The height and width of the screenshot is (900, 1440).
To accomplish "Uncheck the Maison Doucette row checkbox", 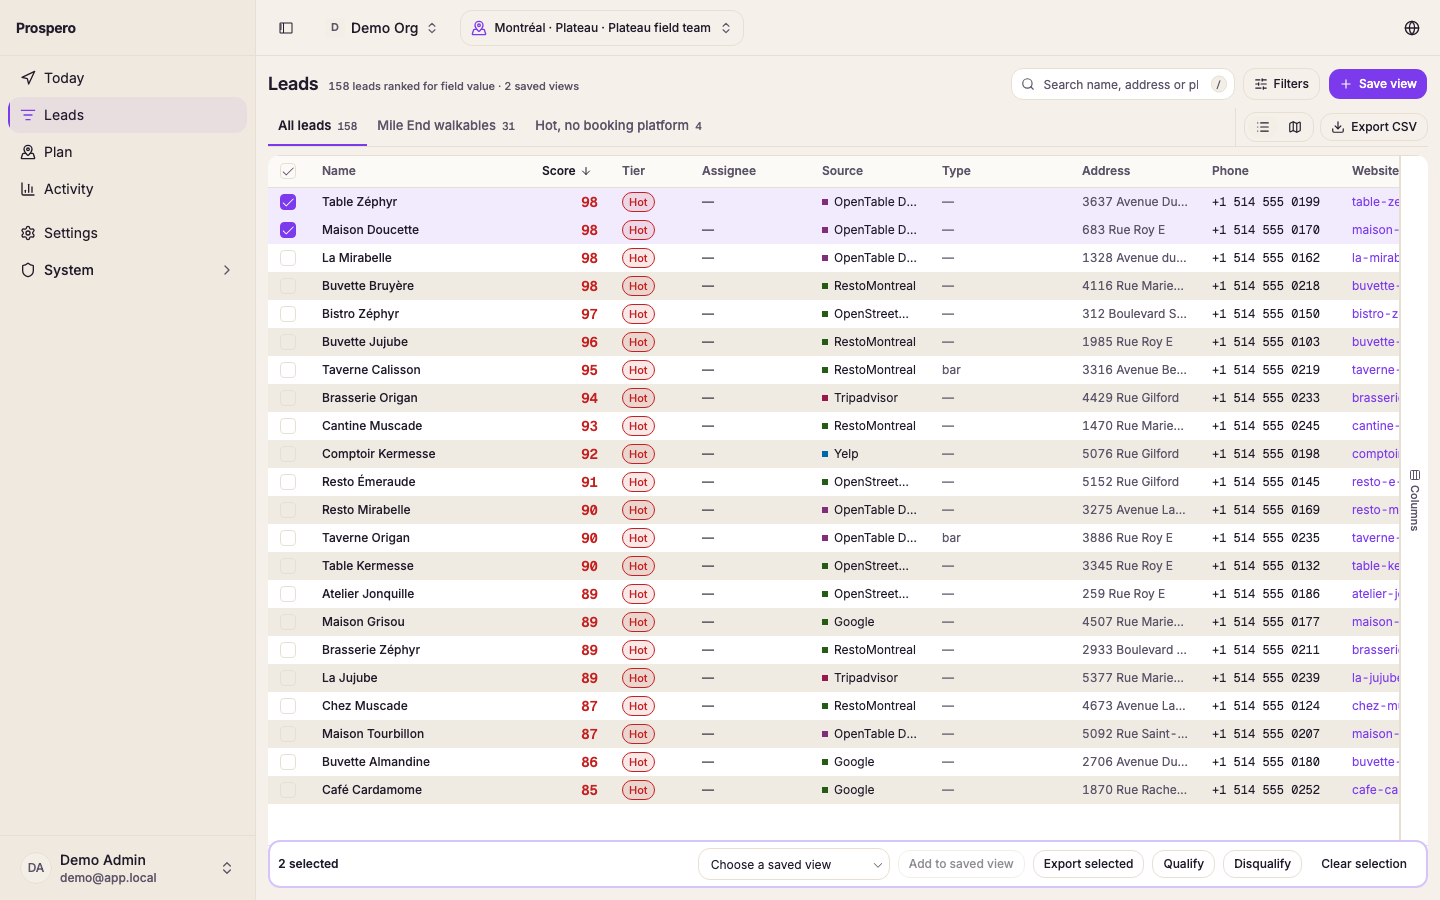I will pos(288,230).
